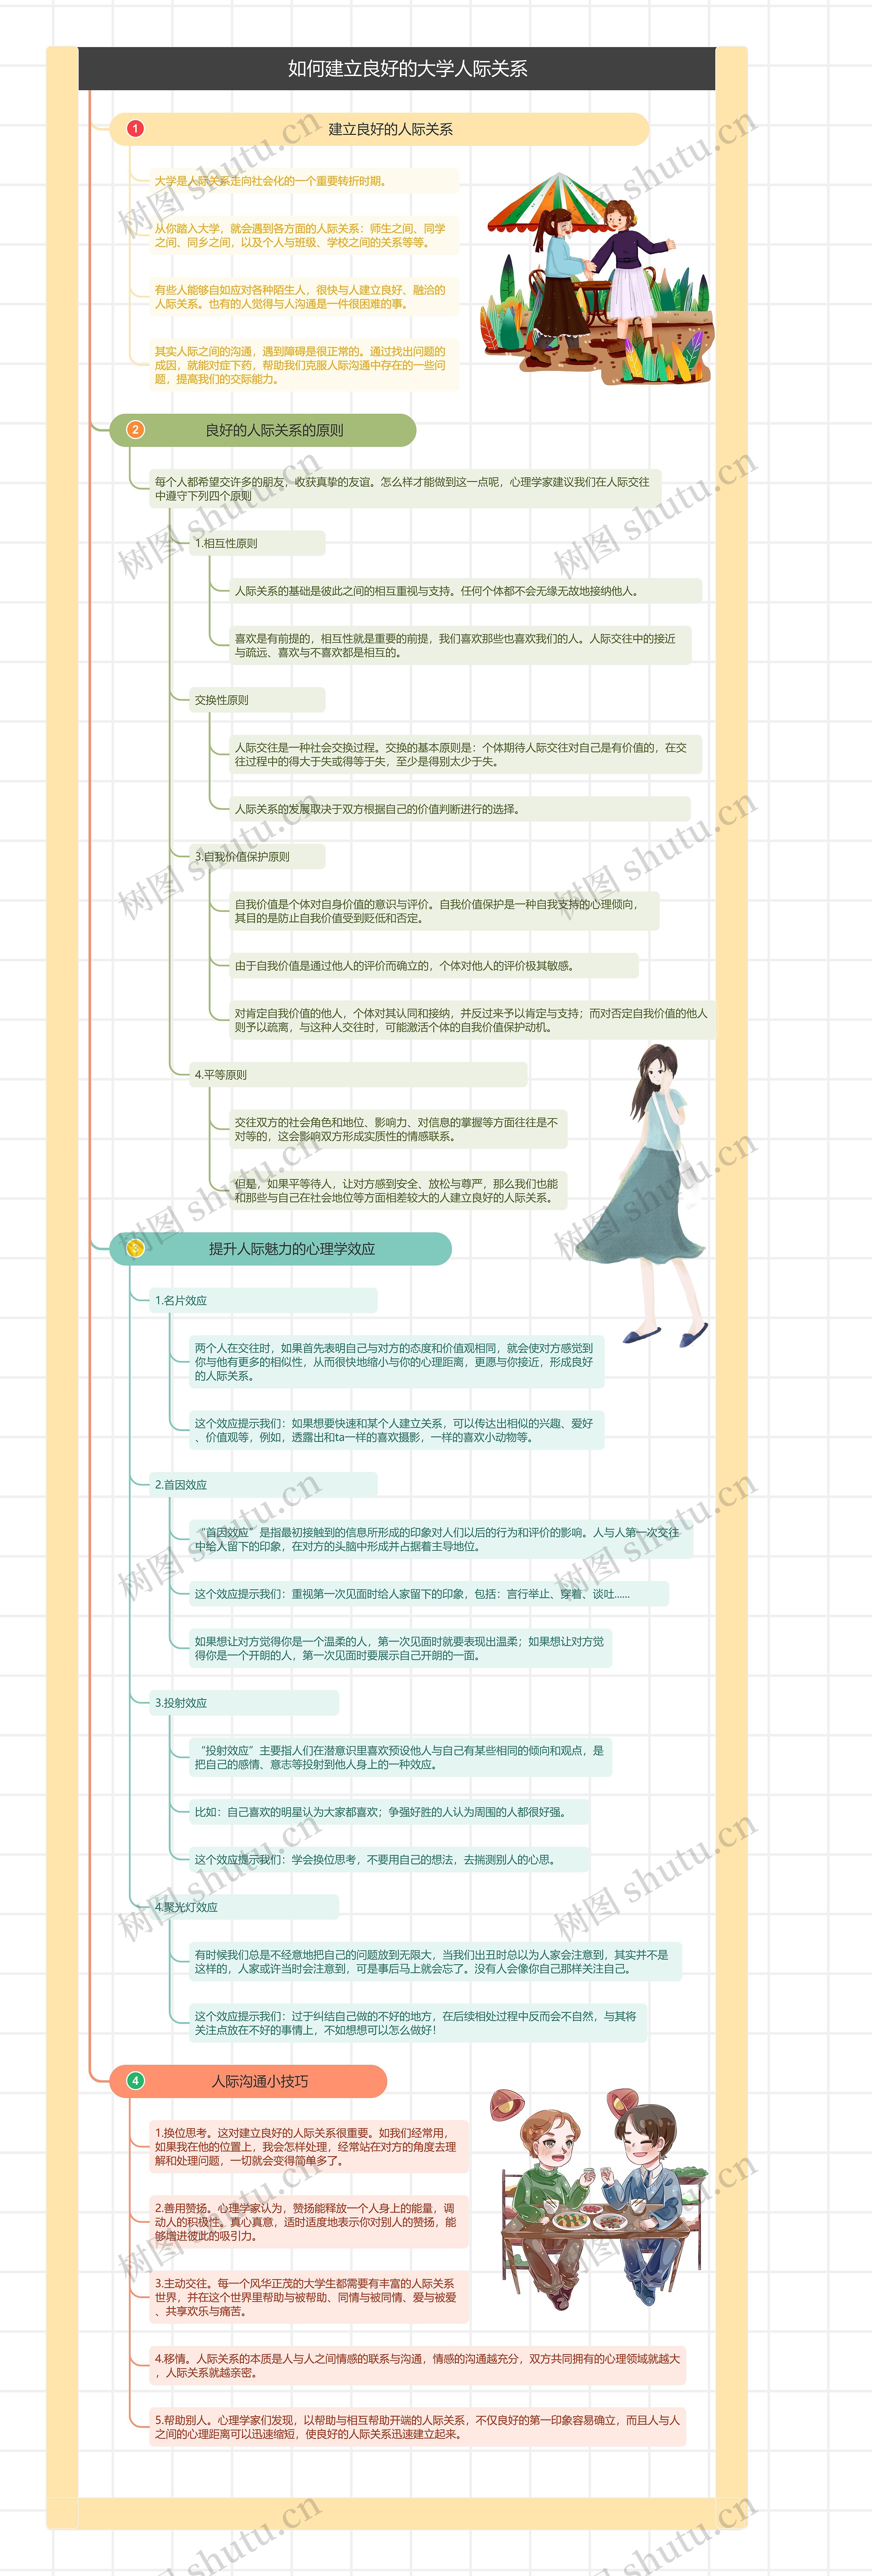Click the tip 5.帮助别人

tap(418, 2427)
